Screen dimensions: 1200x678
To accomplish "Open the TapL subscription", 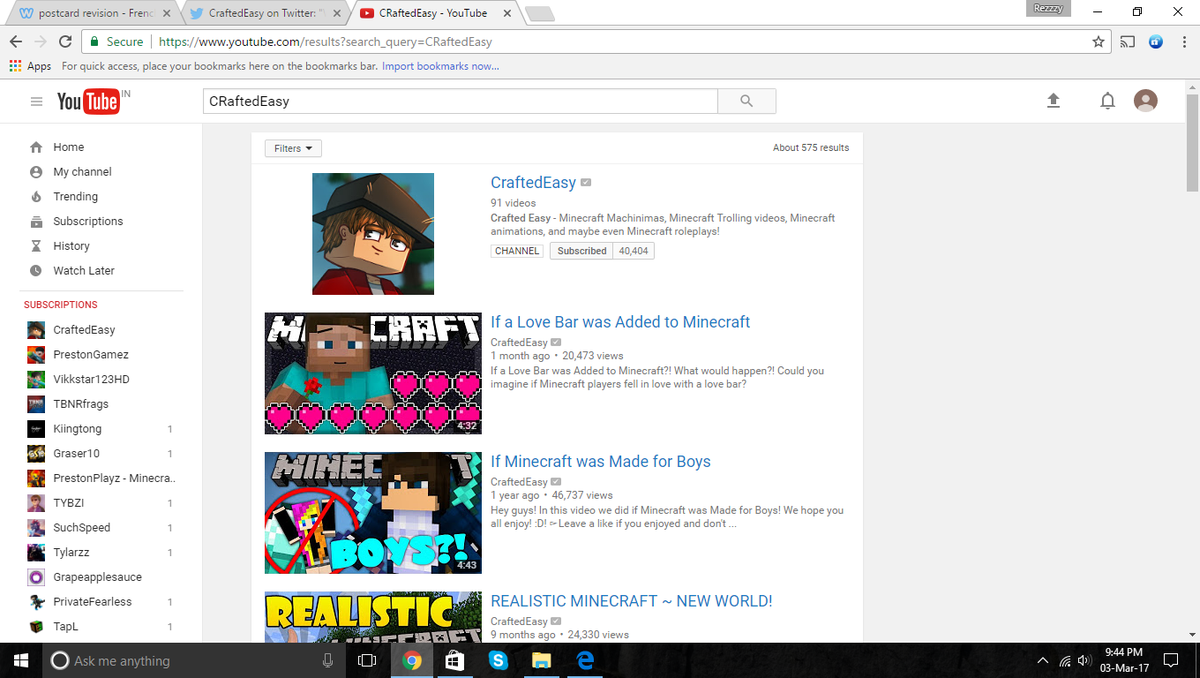I will tap(65, 626).
